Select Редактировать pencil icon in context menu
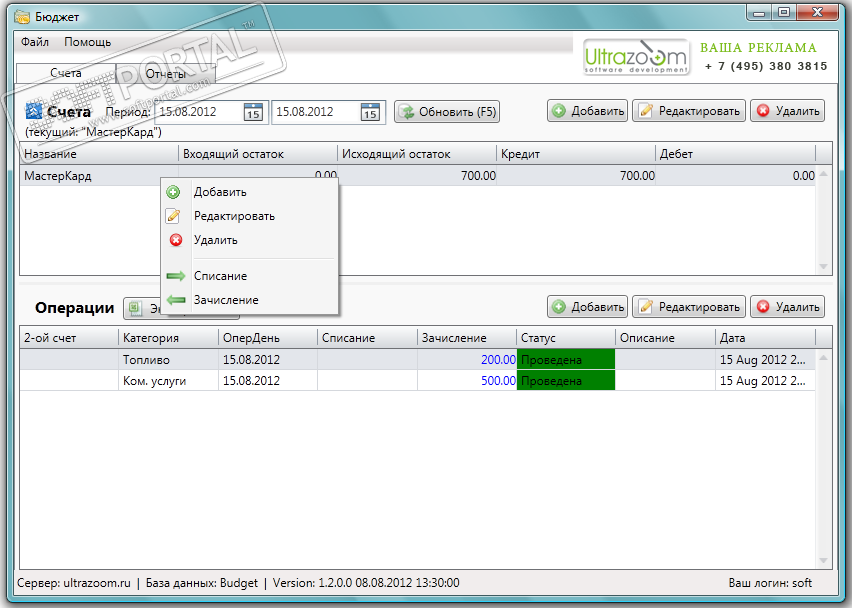Viewport: 852px width, 608px height. (173, 216)
